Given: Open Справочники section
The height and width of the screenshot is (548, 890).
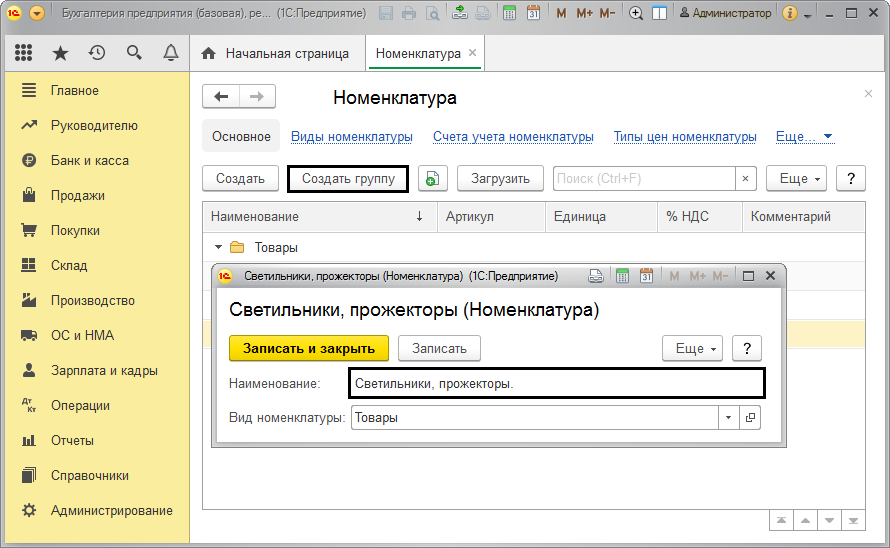Looking at the screenshot, I should tap(90, 475).
